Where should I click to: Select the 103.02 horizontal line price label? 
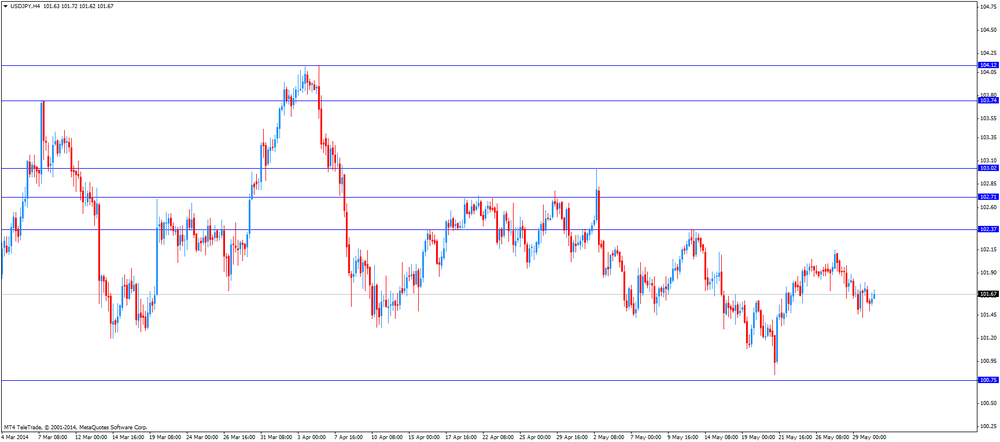pyautogui.click(x=988, y=168)
